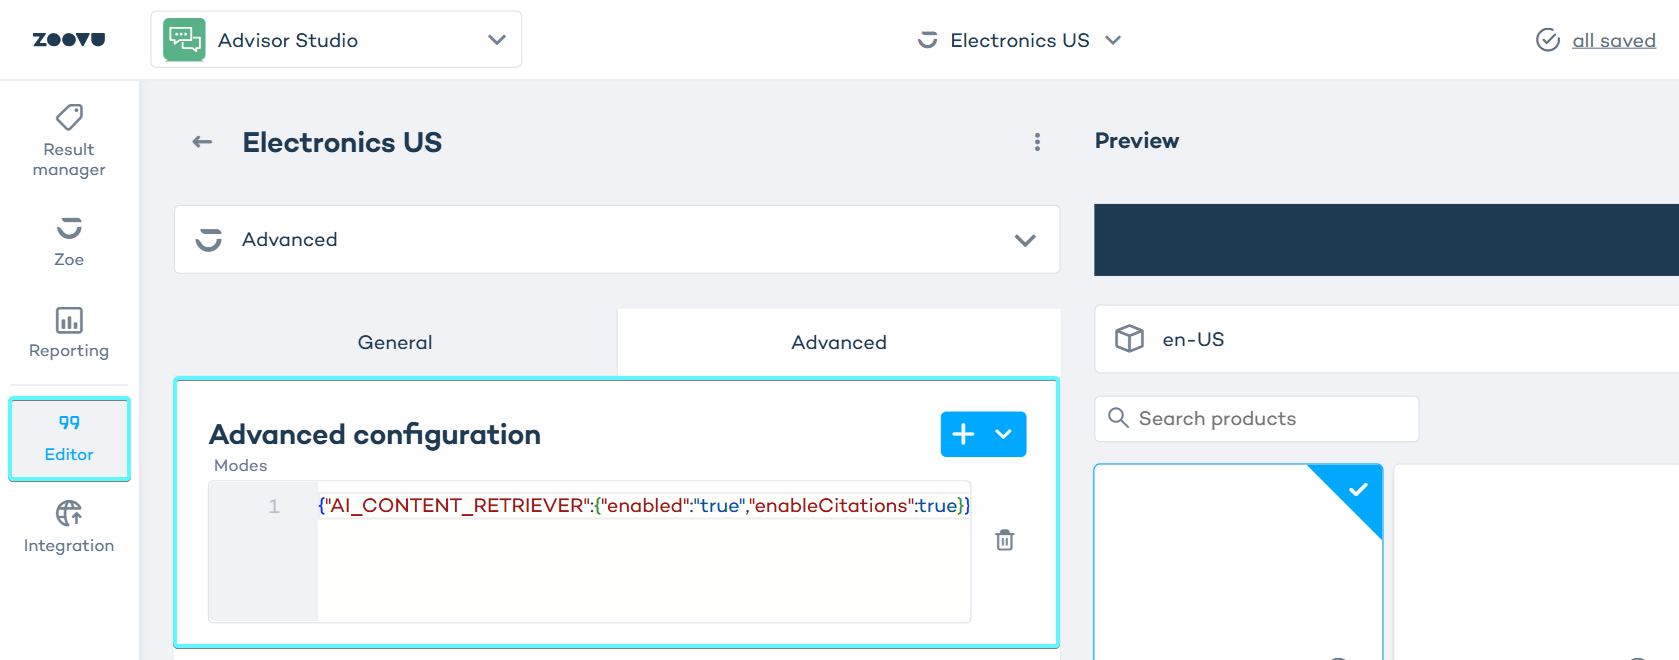1679x660 pixels.
Task: Switch to the Advanced tab
Action: (839, 342)
